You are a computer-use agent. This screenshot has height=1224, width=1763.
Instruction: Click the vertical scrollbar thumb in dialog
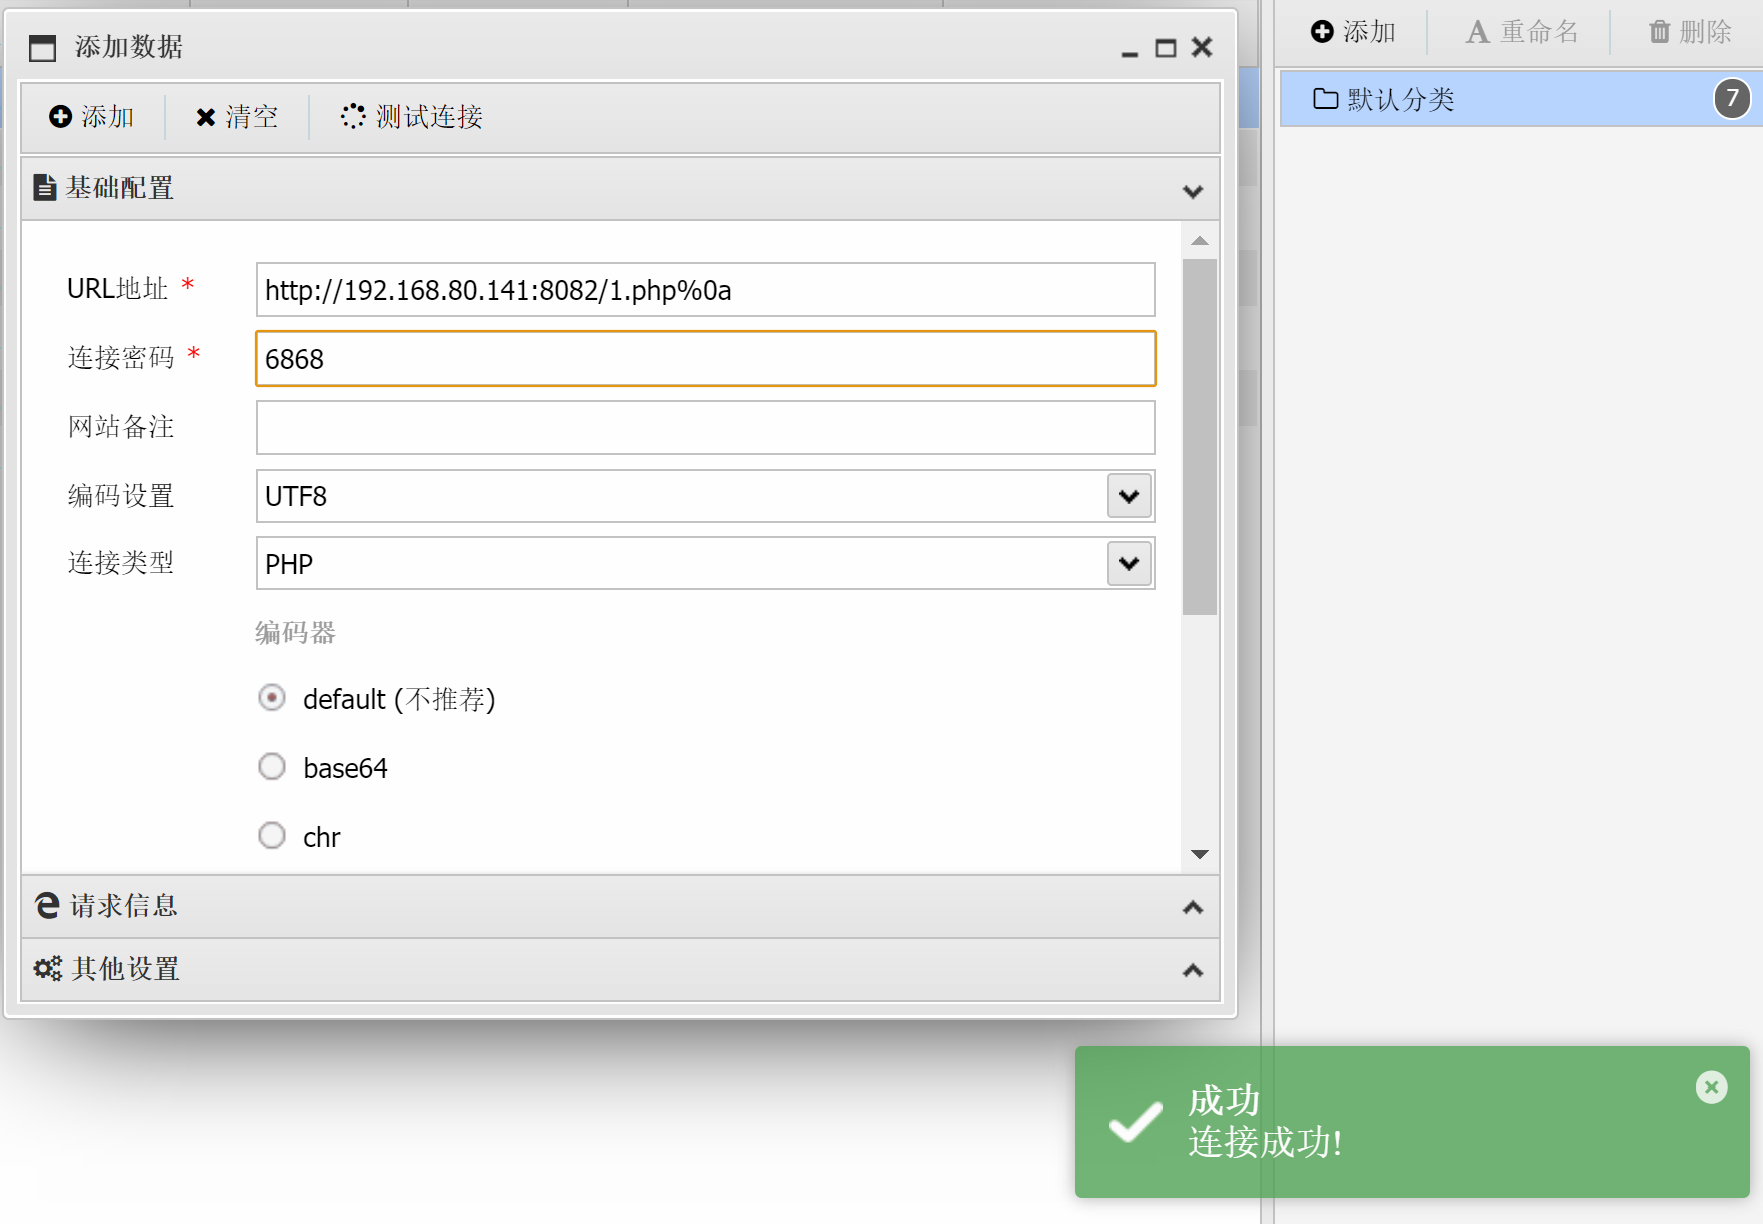(1200, 437)
